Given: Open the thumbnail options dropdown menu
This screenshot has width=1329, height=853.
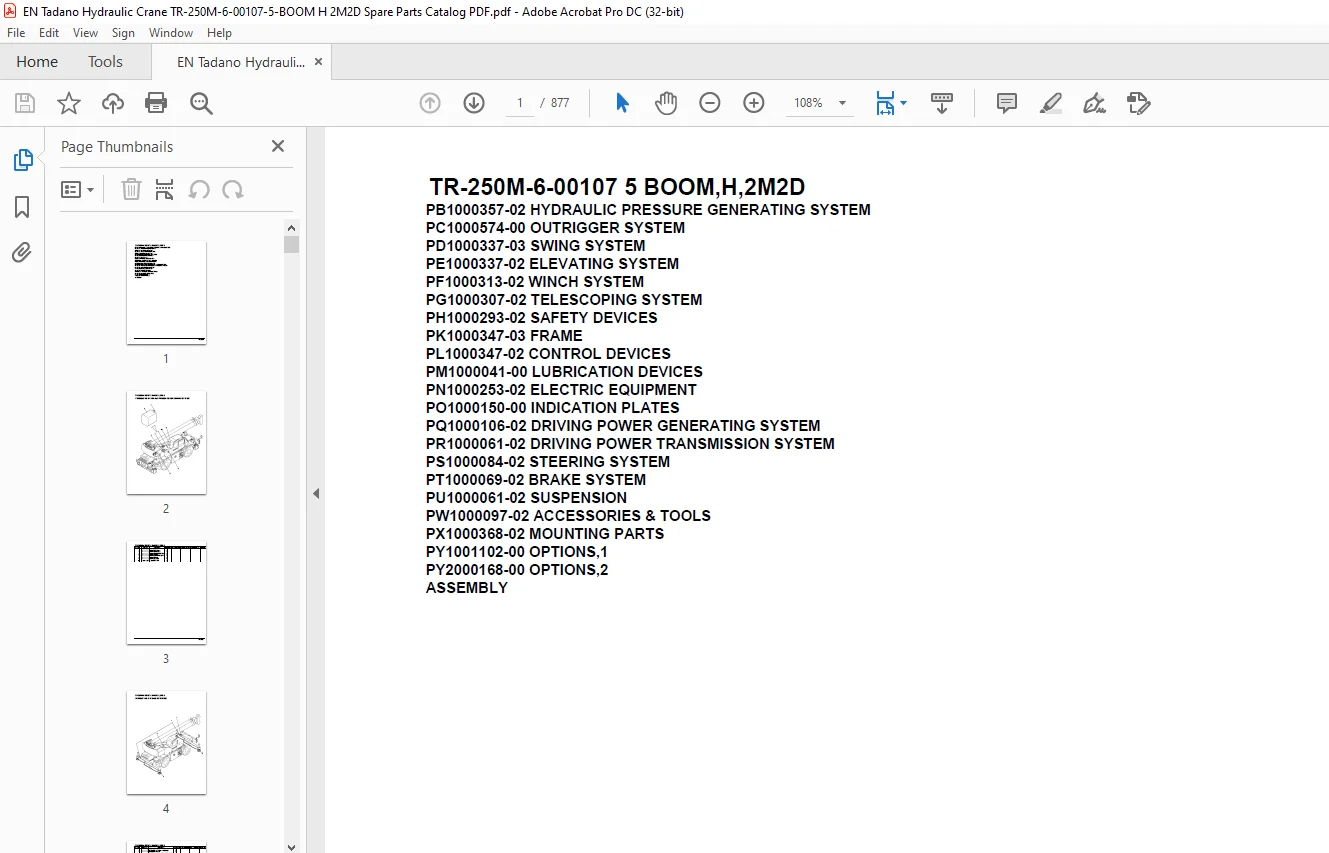Looking at the screenshot, I should pyautogui.click(x=78, y=190).
